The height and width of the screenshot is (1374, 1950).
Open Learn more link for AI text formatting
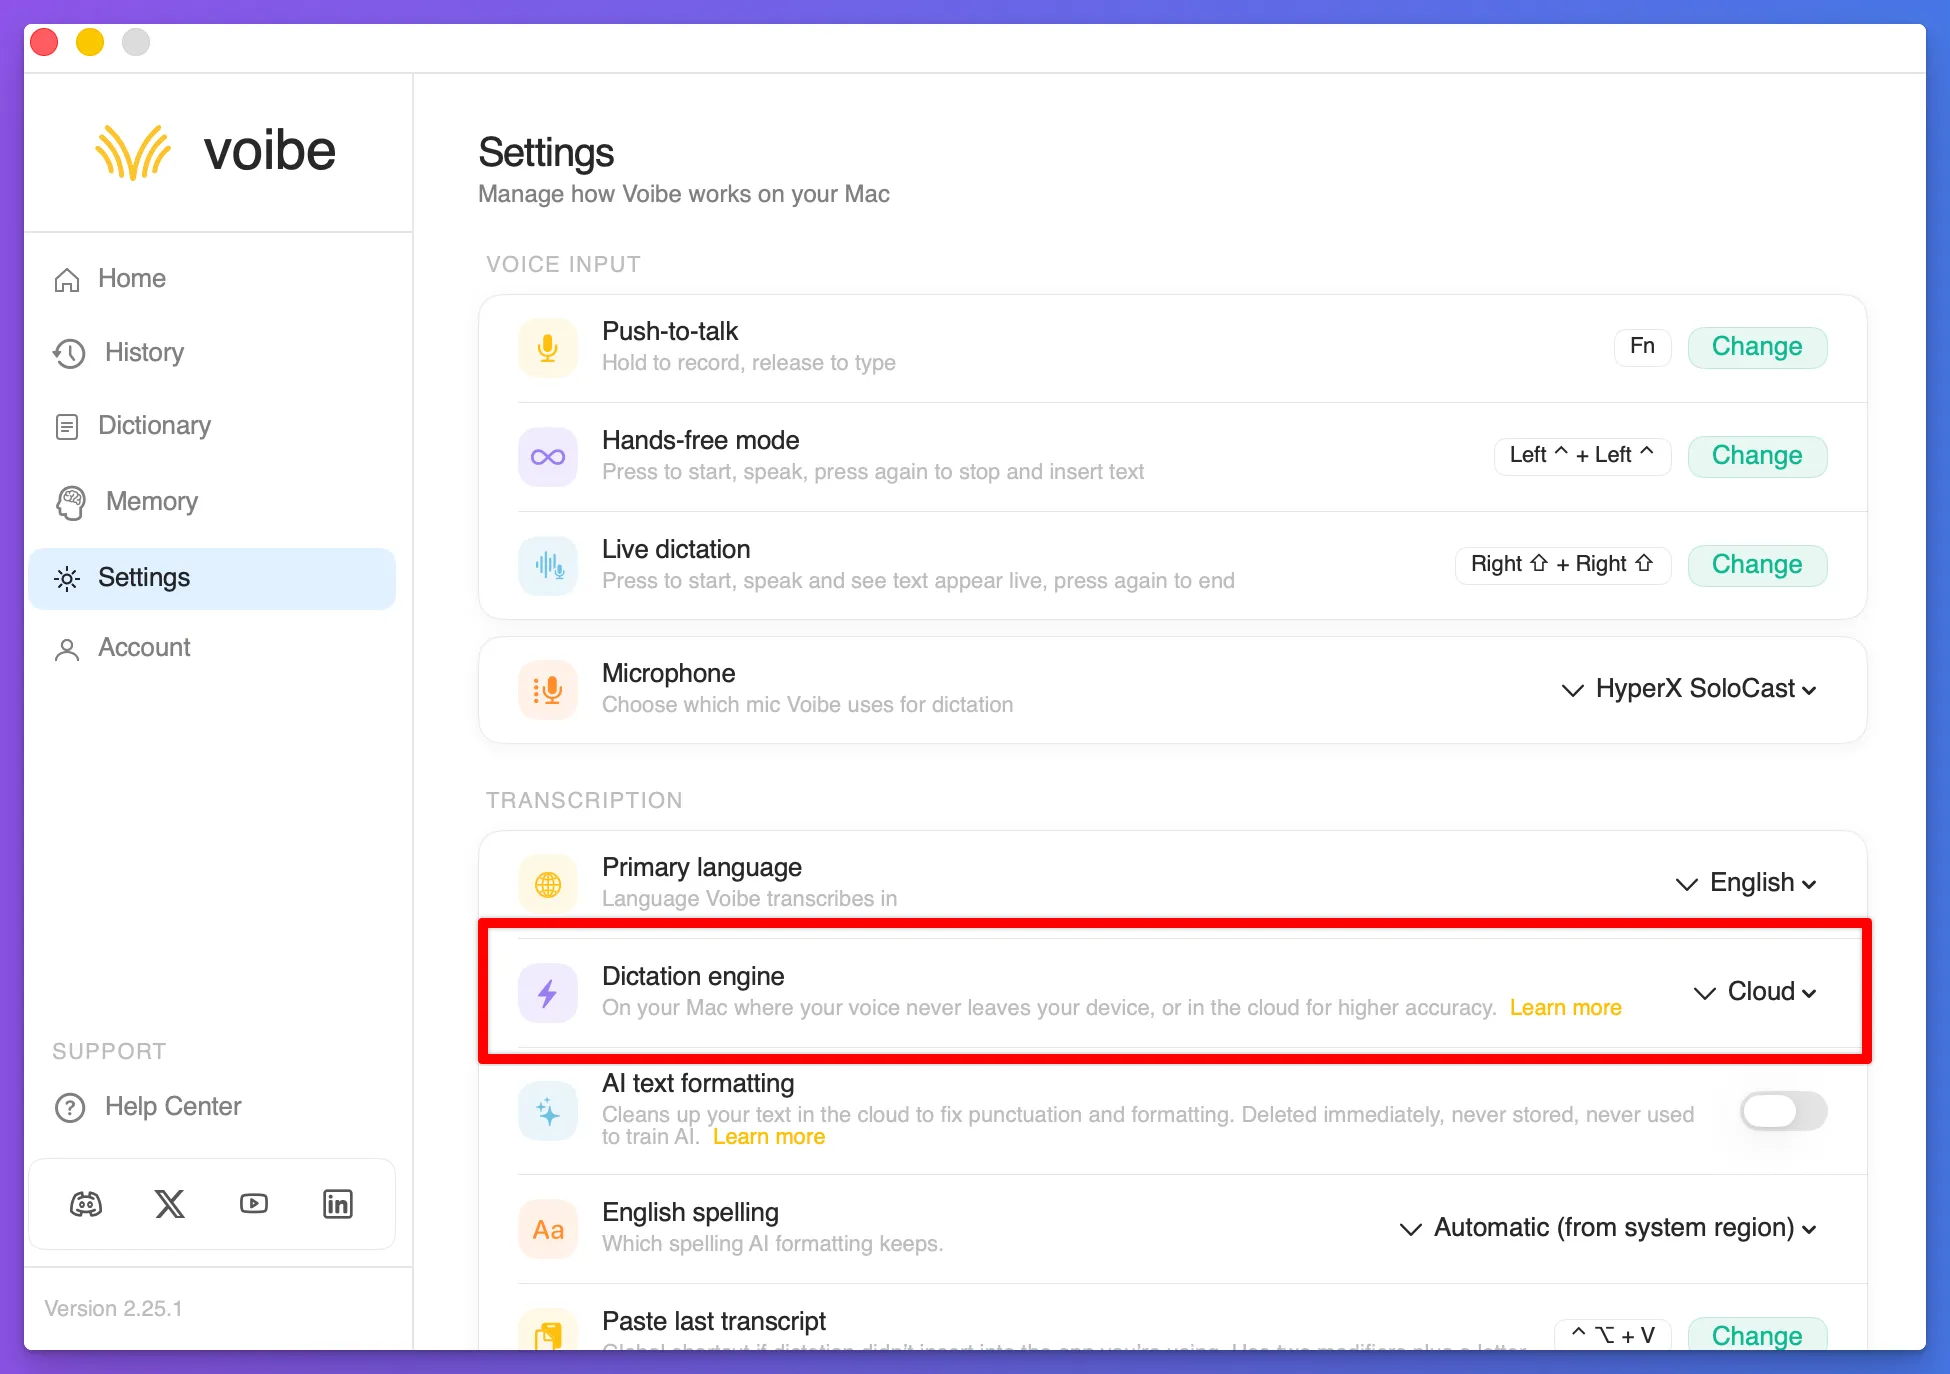click(768, 1137)
